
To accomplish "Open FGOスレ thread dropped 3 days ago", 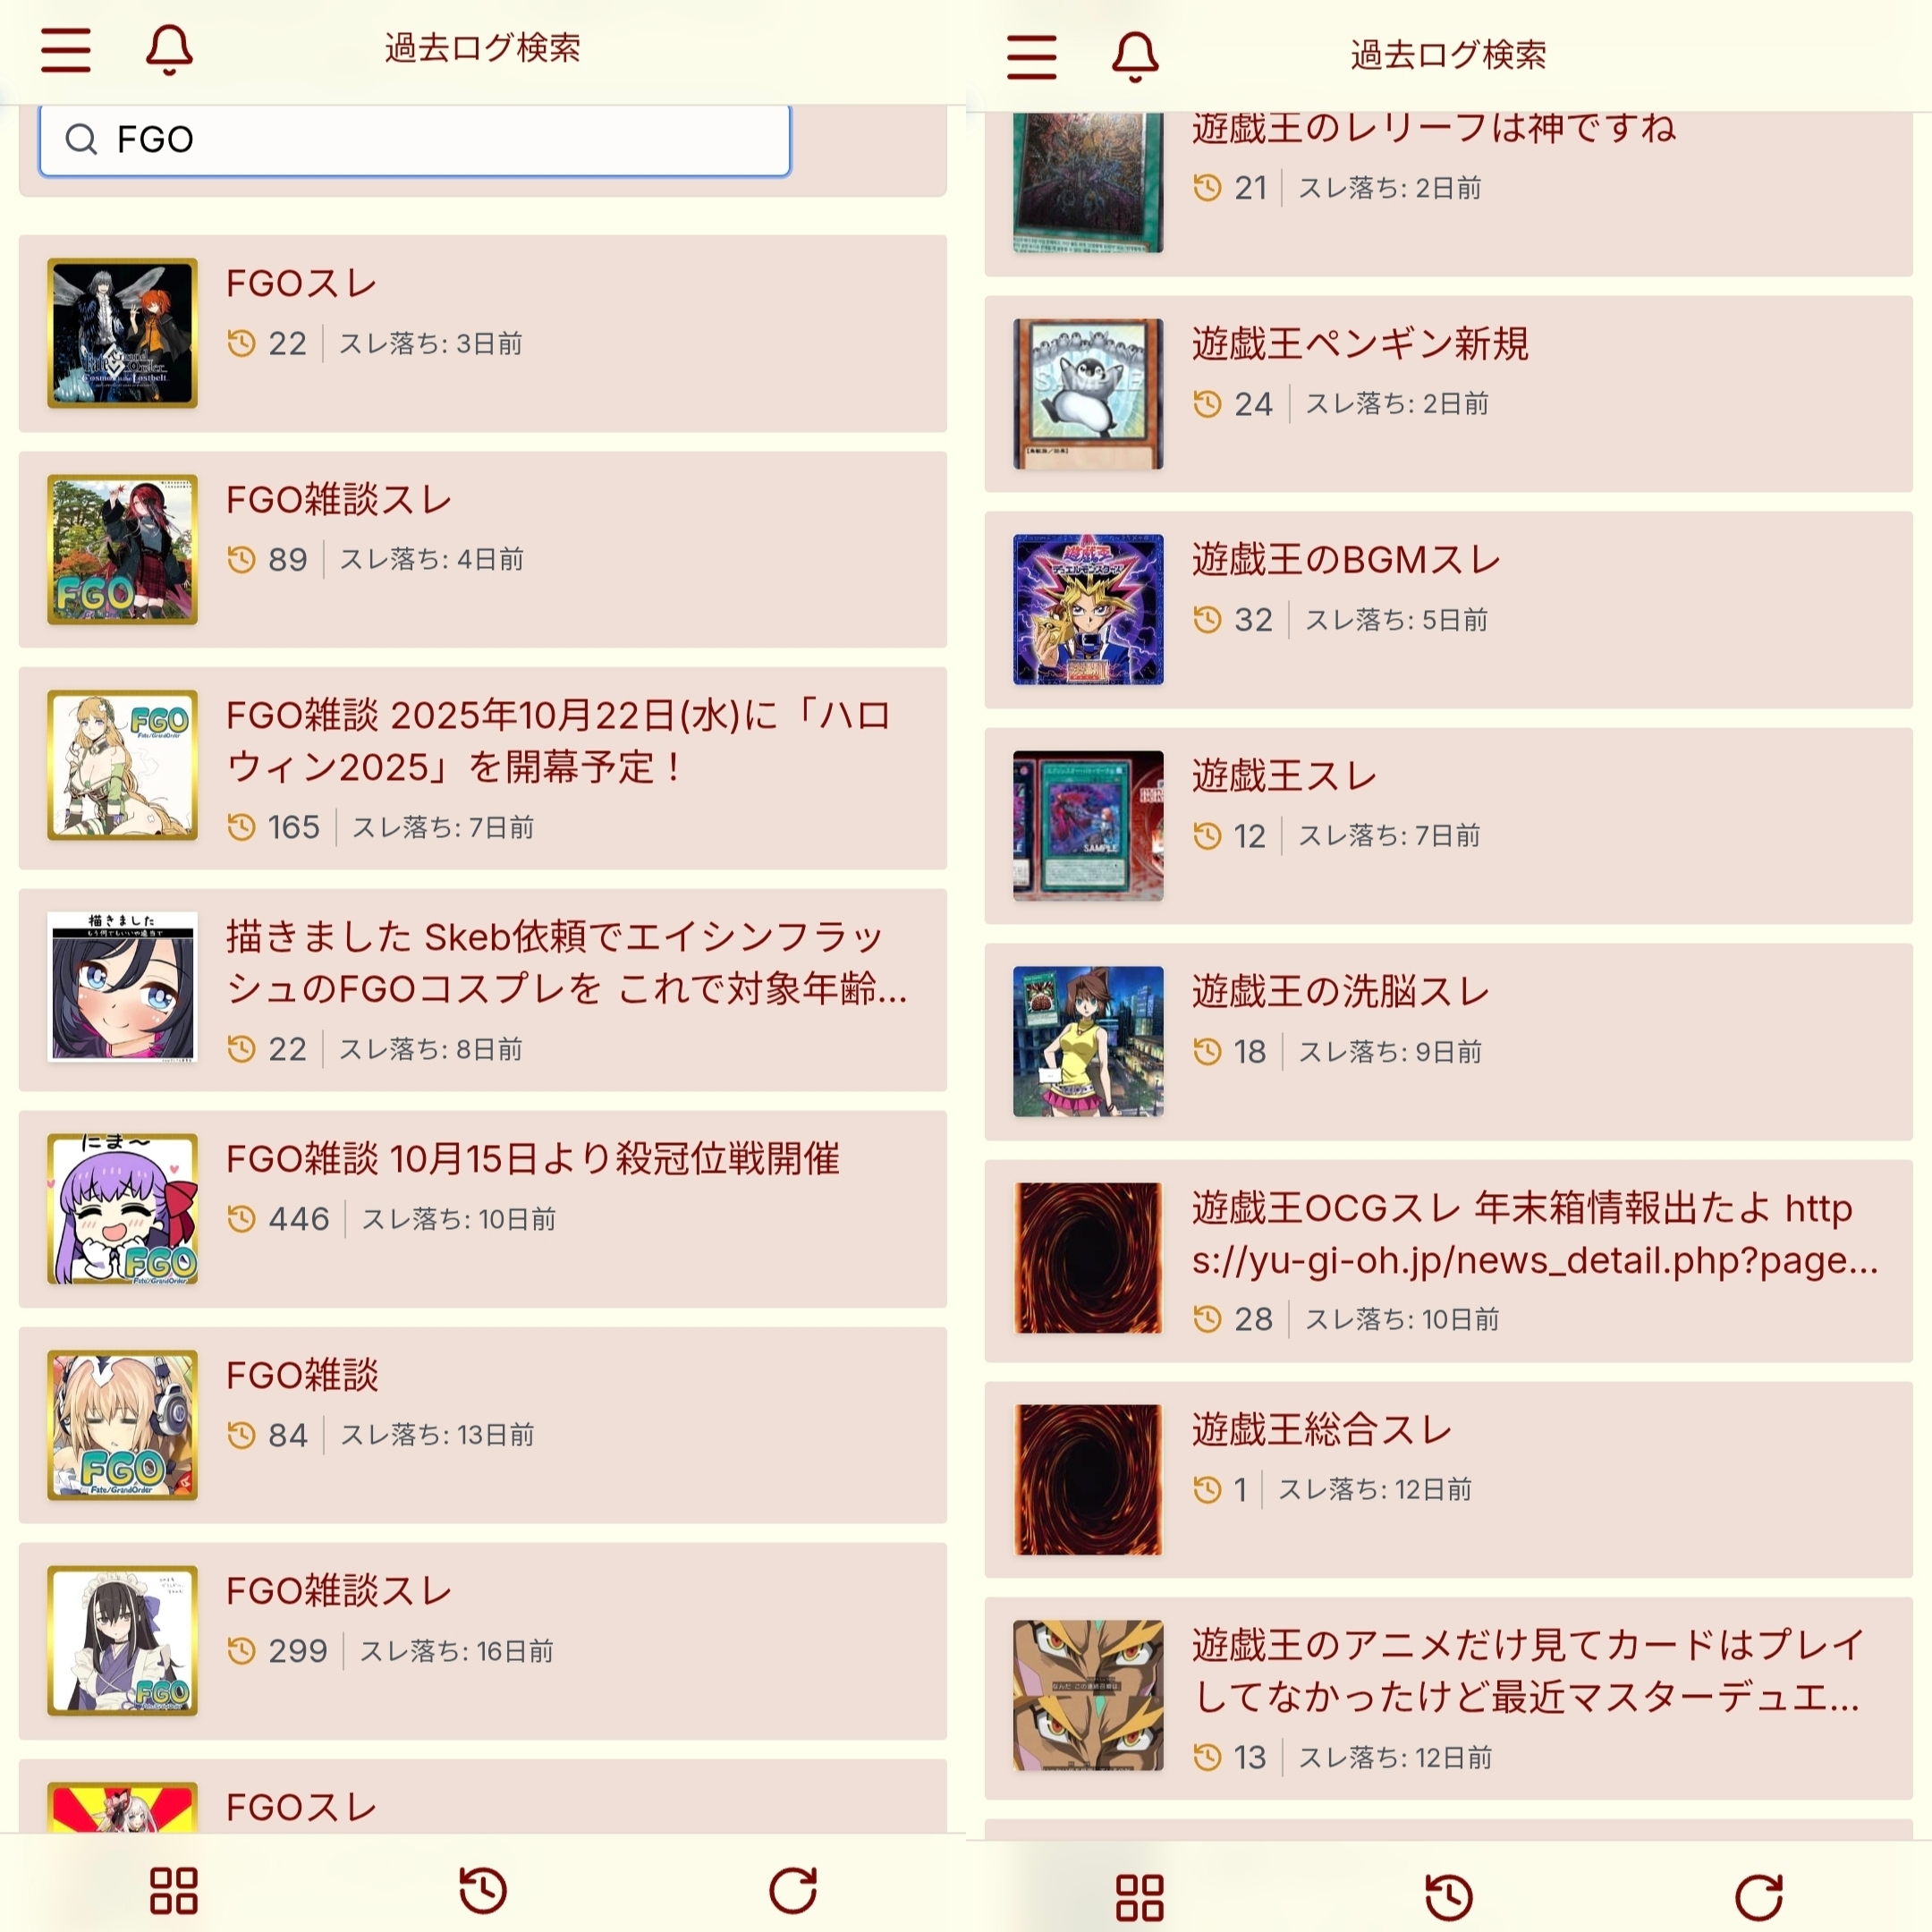I will (483, 333).
